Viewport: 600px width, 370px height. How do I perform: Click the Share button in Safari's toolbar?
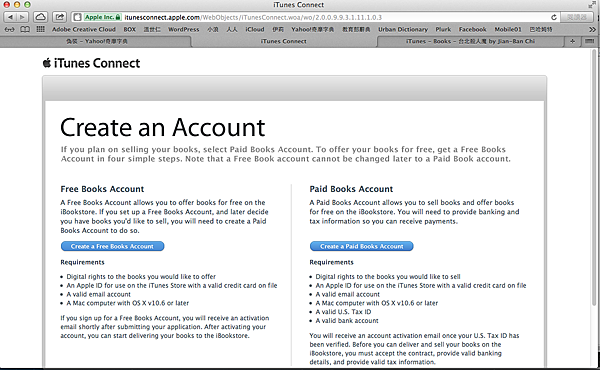[59, 17]
